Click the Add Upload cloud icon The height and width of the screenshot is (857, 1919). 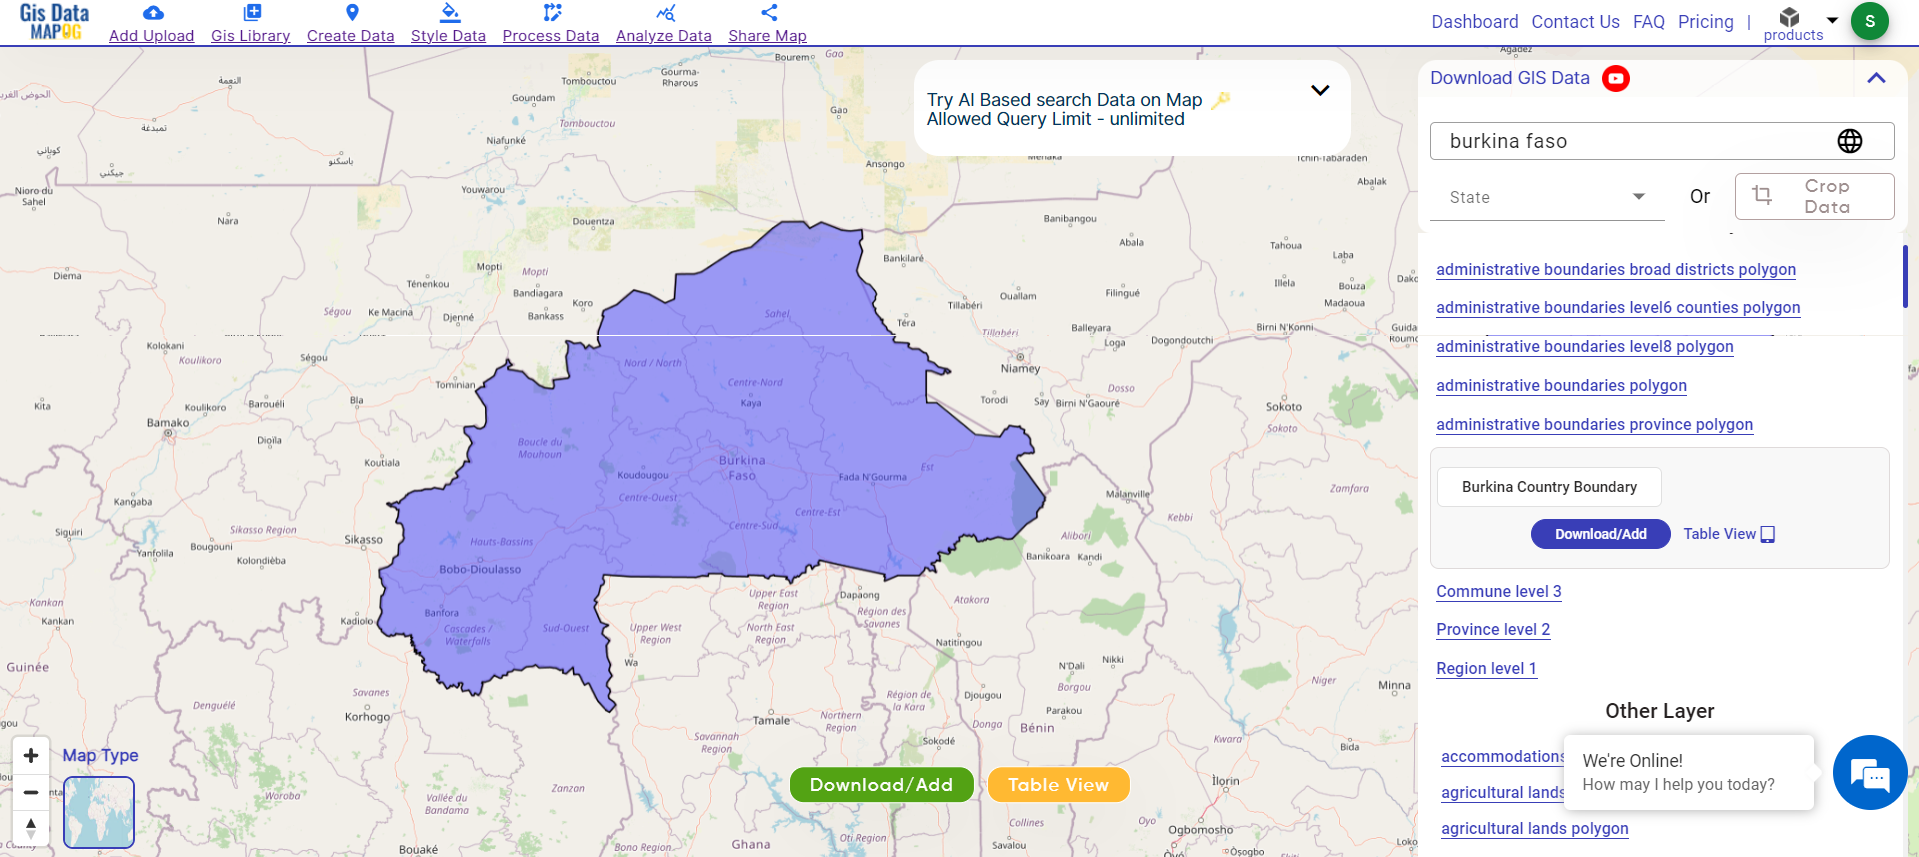pyautogui.click(x=152, y=13)
